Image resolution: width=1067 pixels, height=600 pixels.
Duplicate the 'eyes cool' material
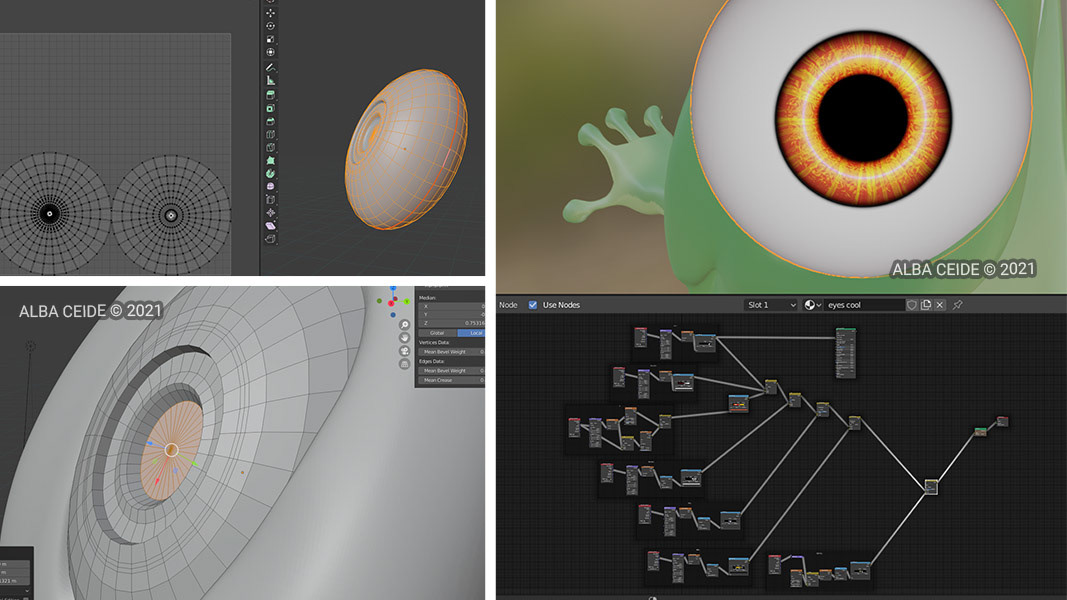coord(926,305)
